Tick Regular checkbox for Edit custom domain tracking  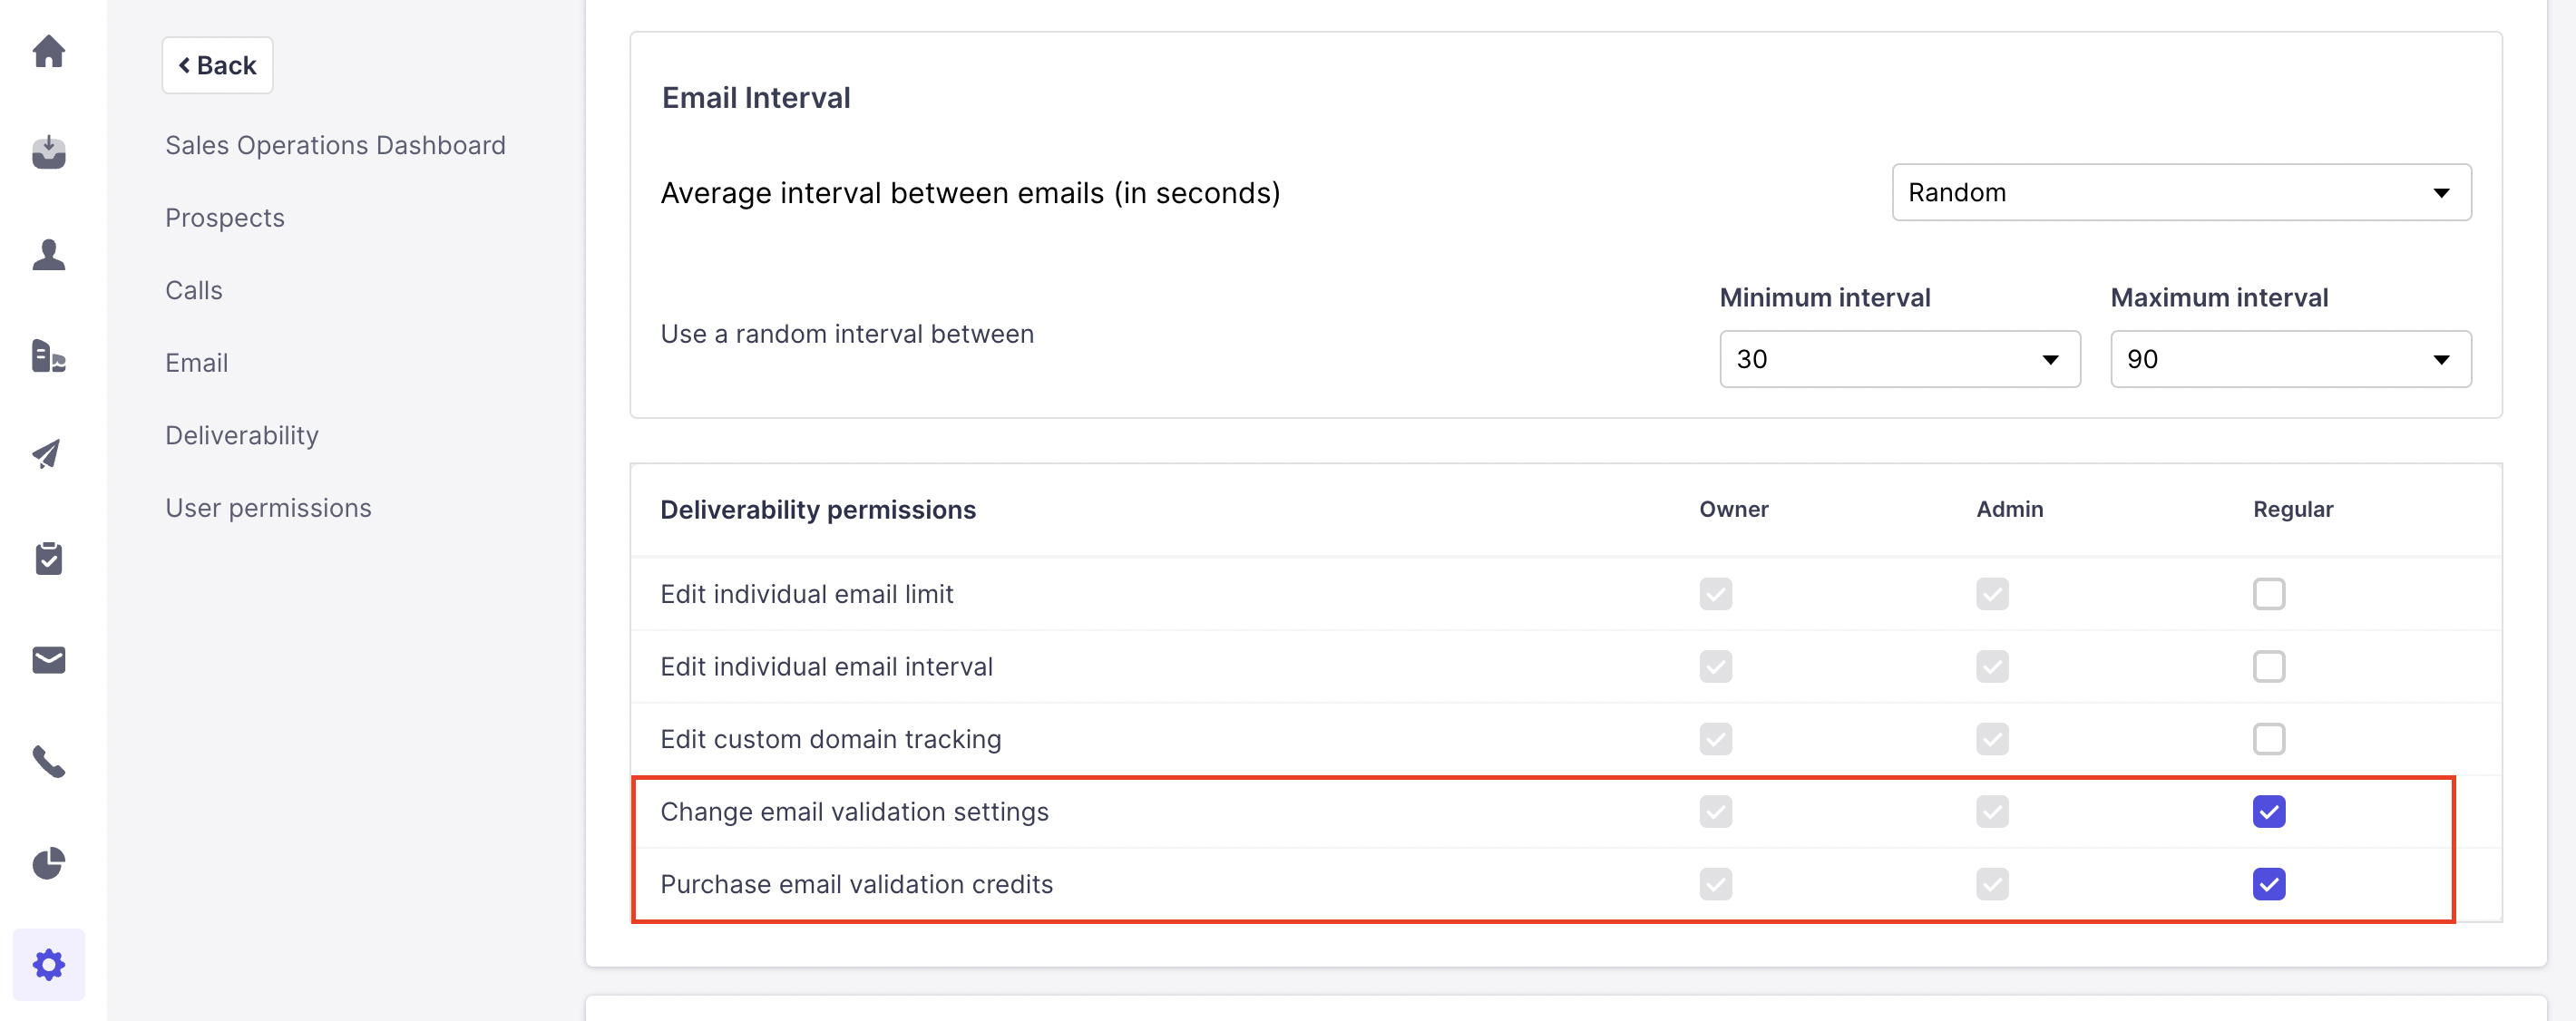click(x=2268, y=739)
